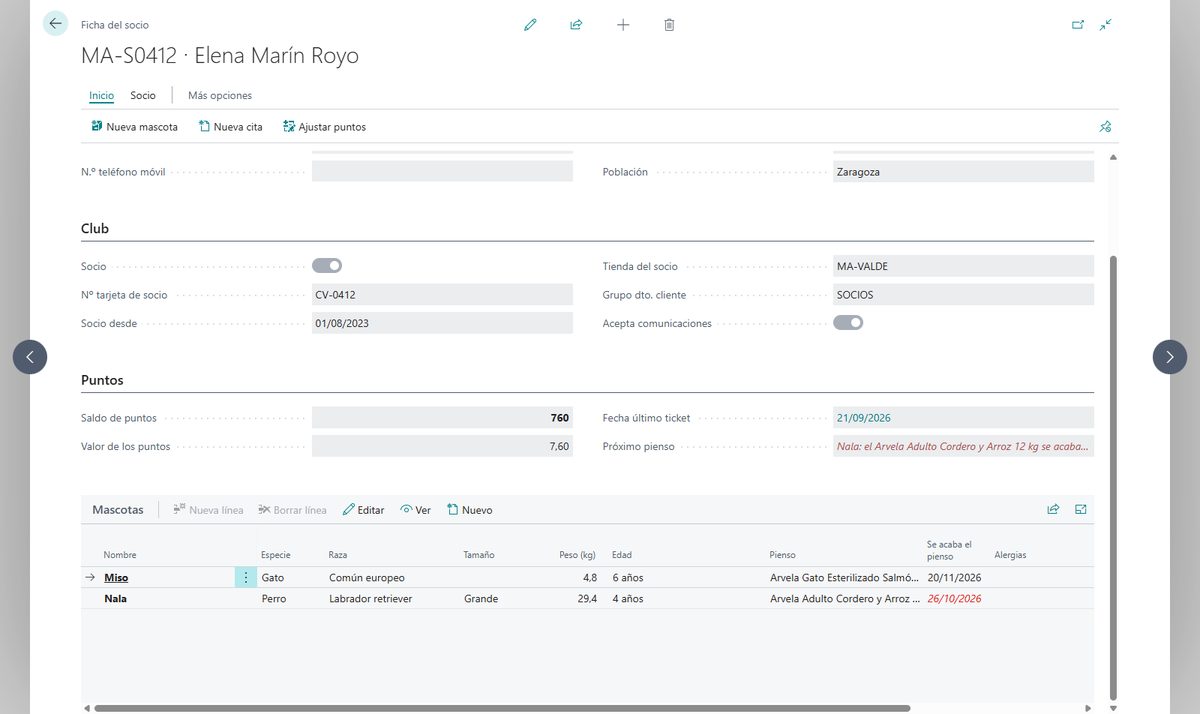Click Editar in the Mascotas toolbar
1200x714 pixels.
(x=363, y=510)
